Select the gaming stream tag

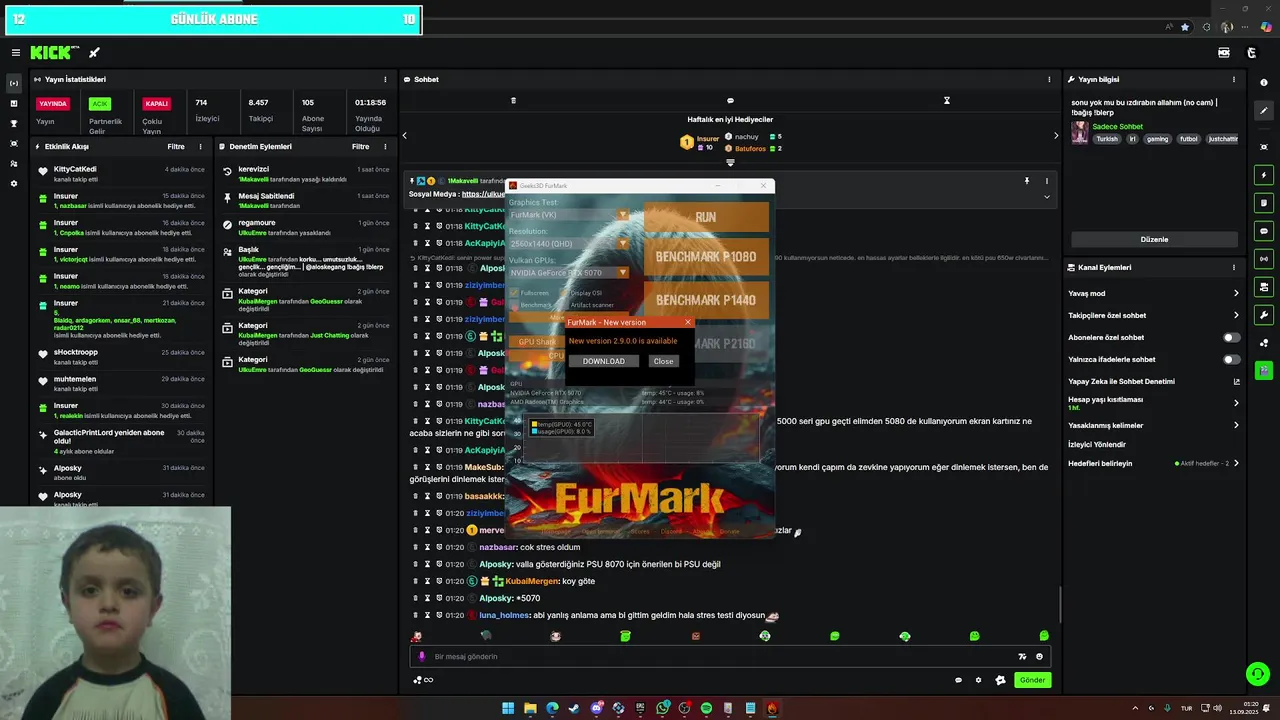[x=1157, y=139]
